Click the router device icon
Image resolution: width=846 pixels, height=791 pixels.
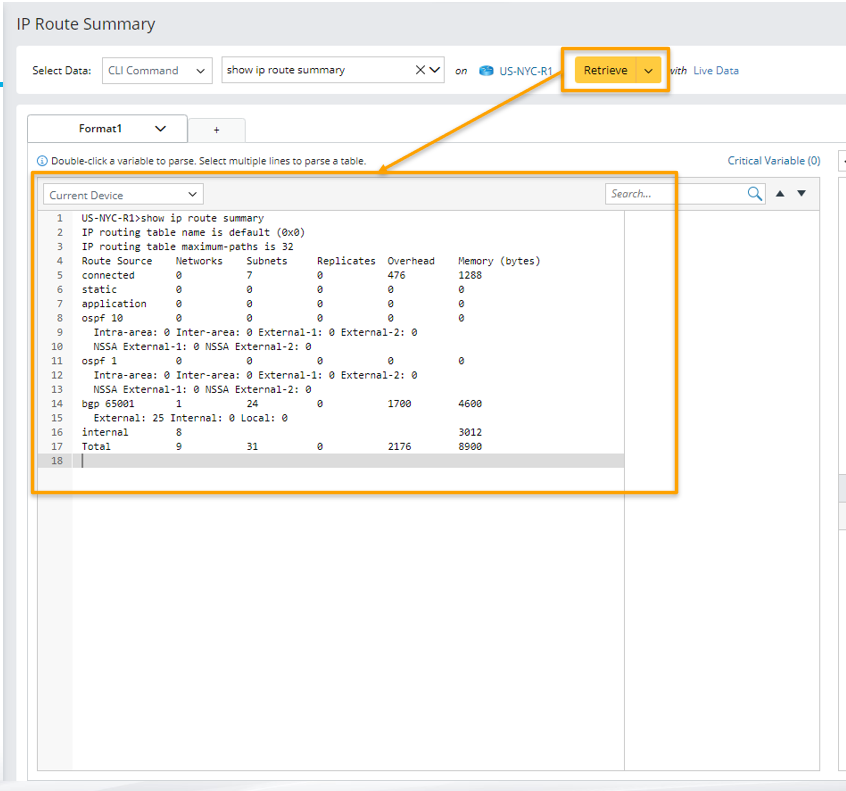tap(486, 71)
